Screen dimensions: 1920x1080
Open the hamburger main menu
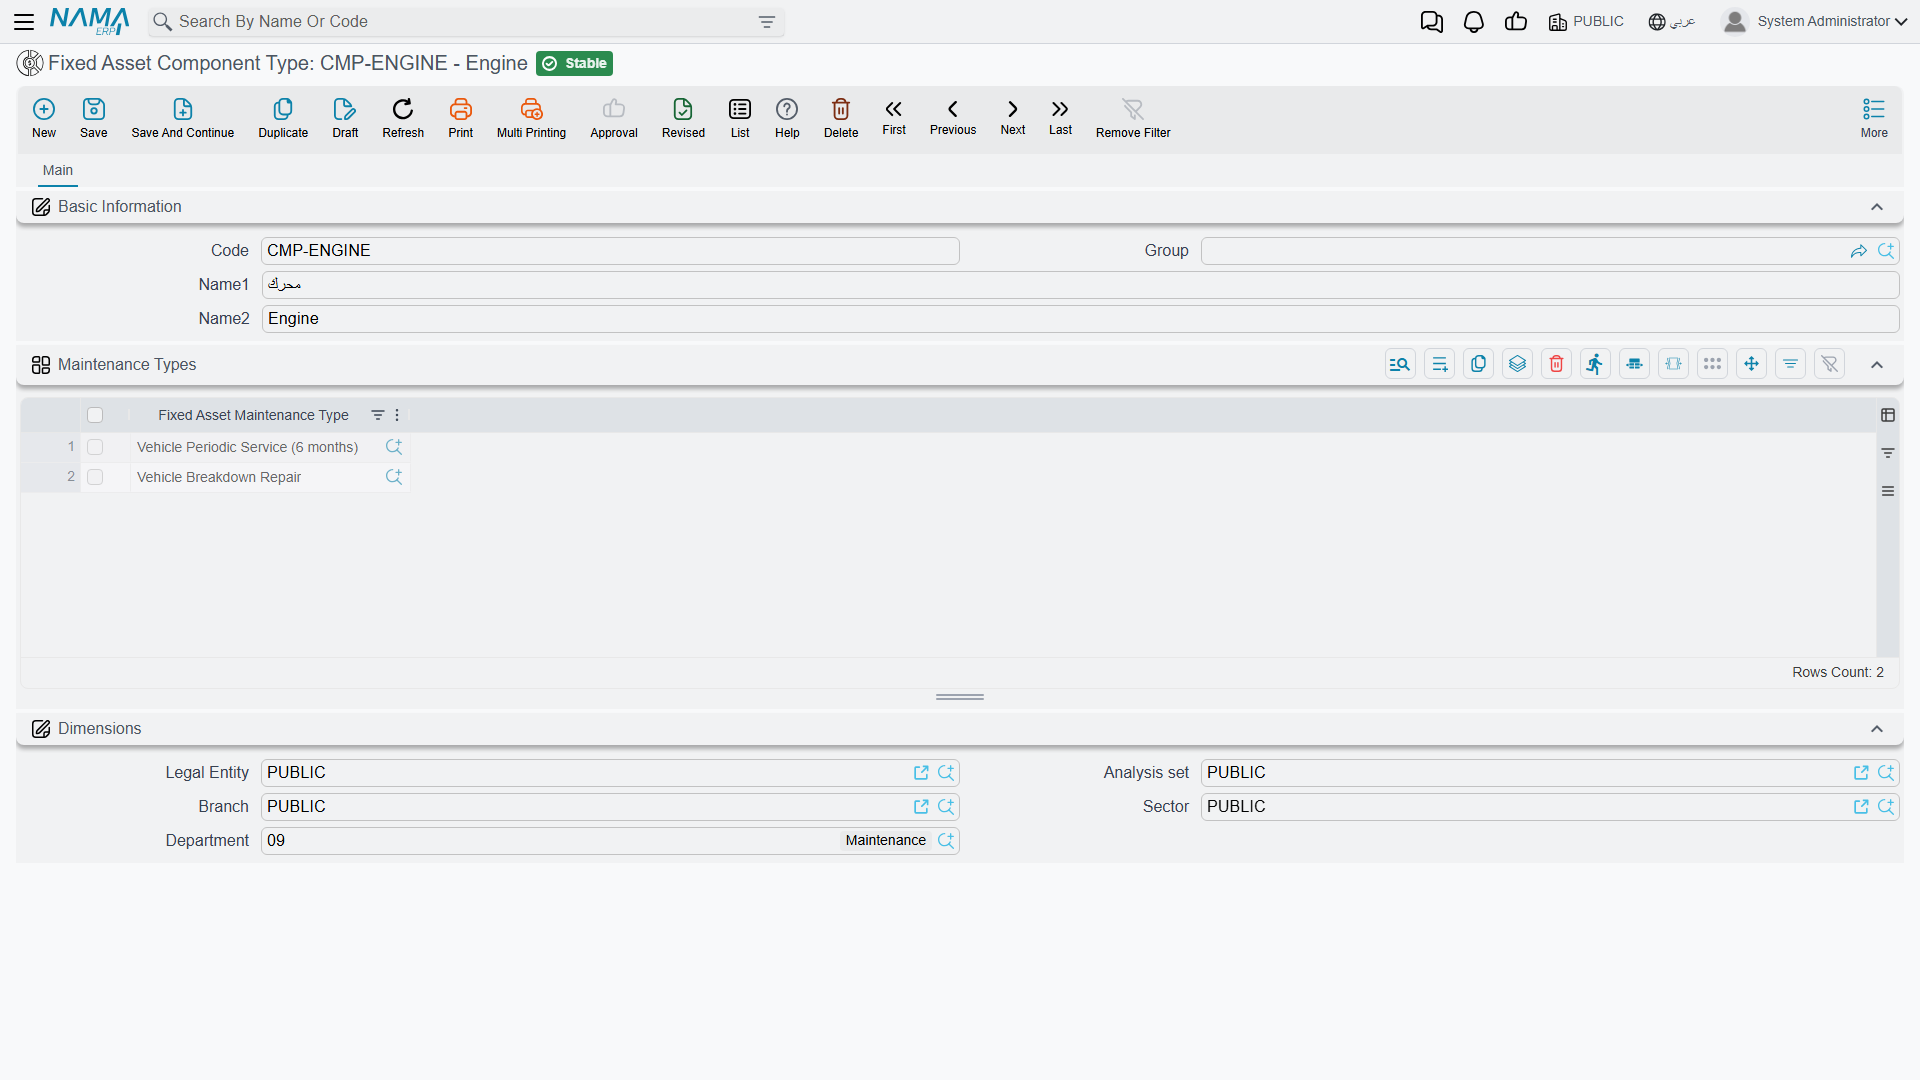tap(24, 21)
